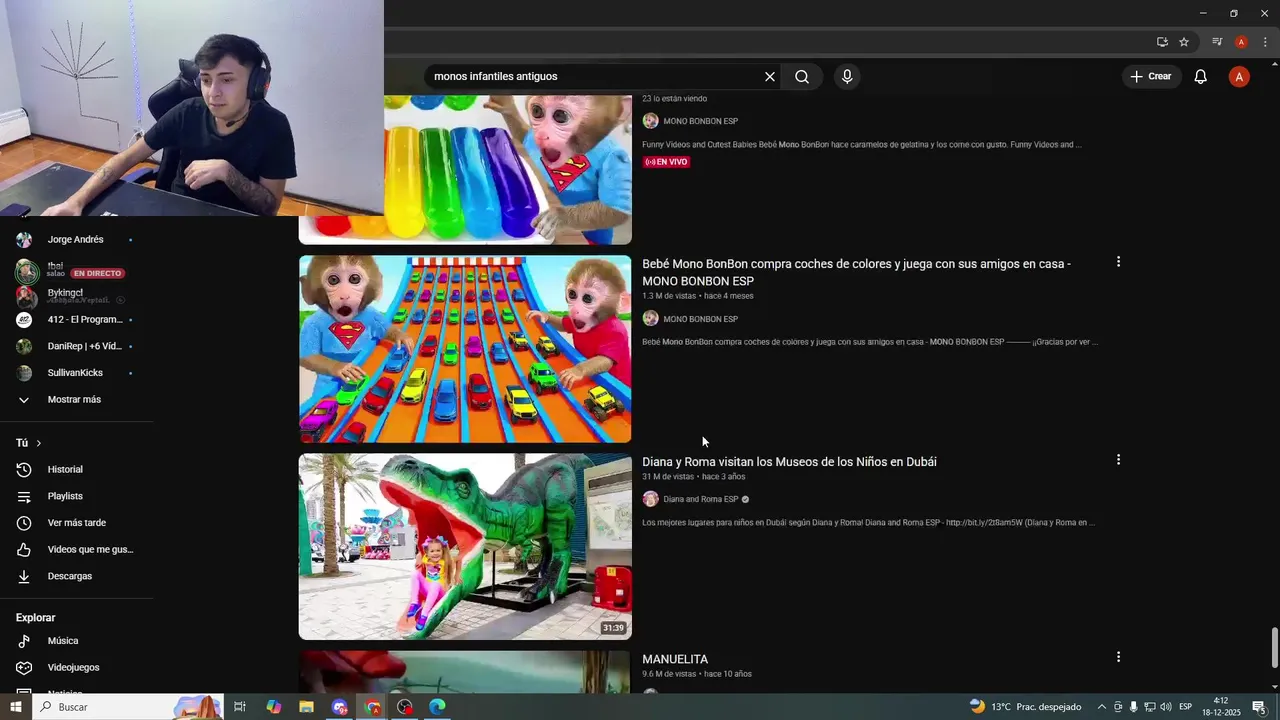Click the install app icon in address bar
Image resolution: width=1280 pixels, height=720 pixels.
tap(1162, 42)
